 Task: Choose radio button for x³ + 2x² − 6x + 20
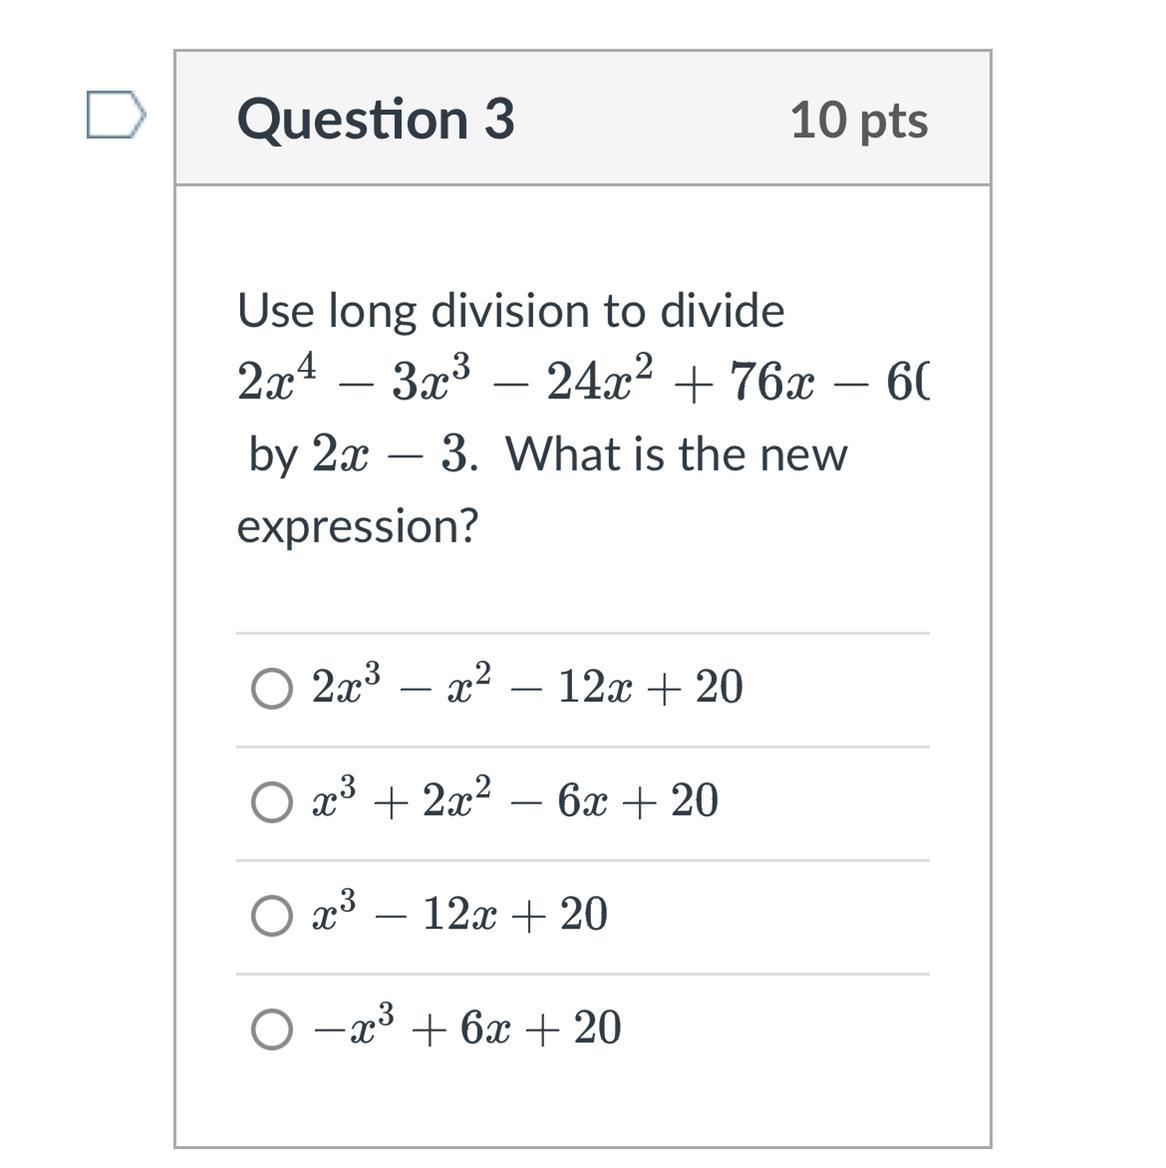(x=272, y=801)
